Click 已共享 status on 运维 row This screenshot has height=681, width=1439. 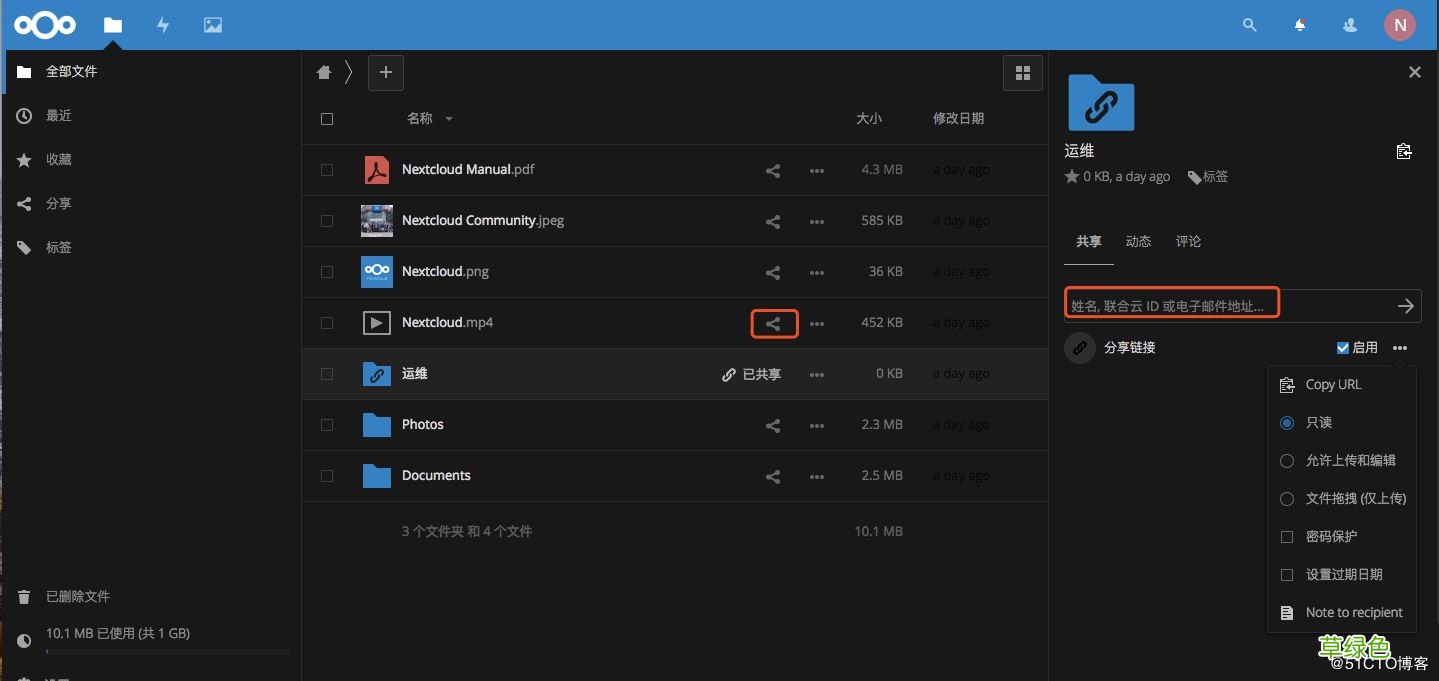[752, 374]
